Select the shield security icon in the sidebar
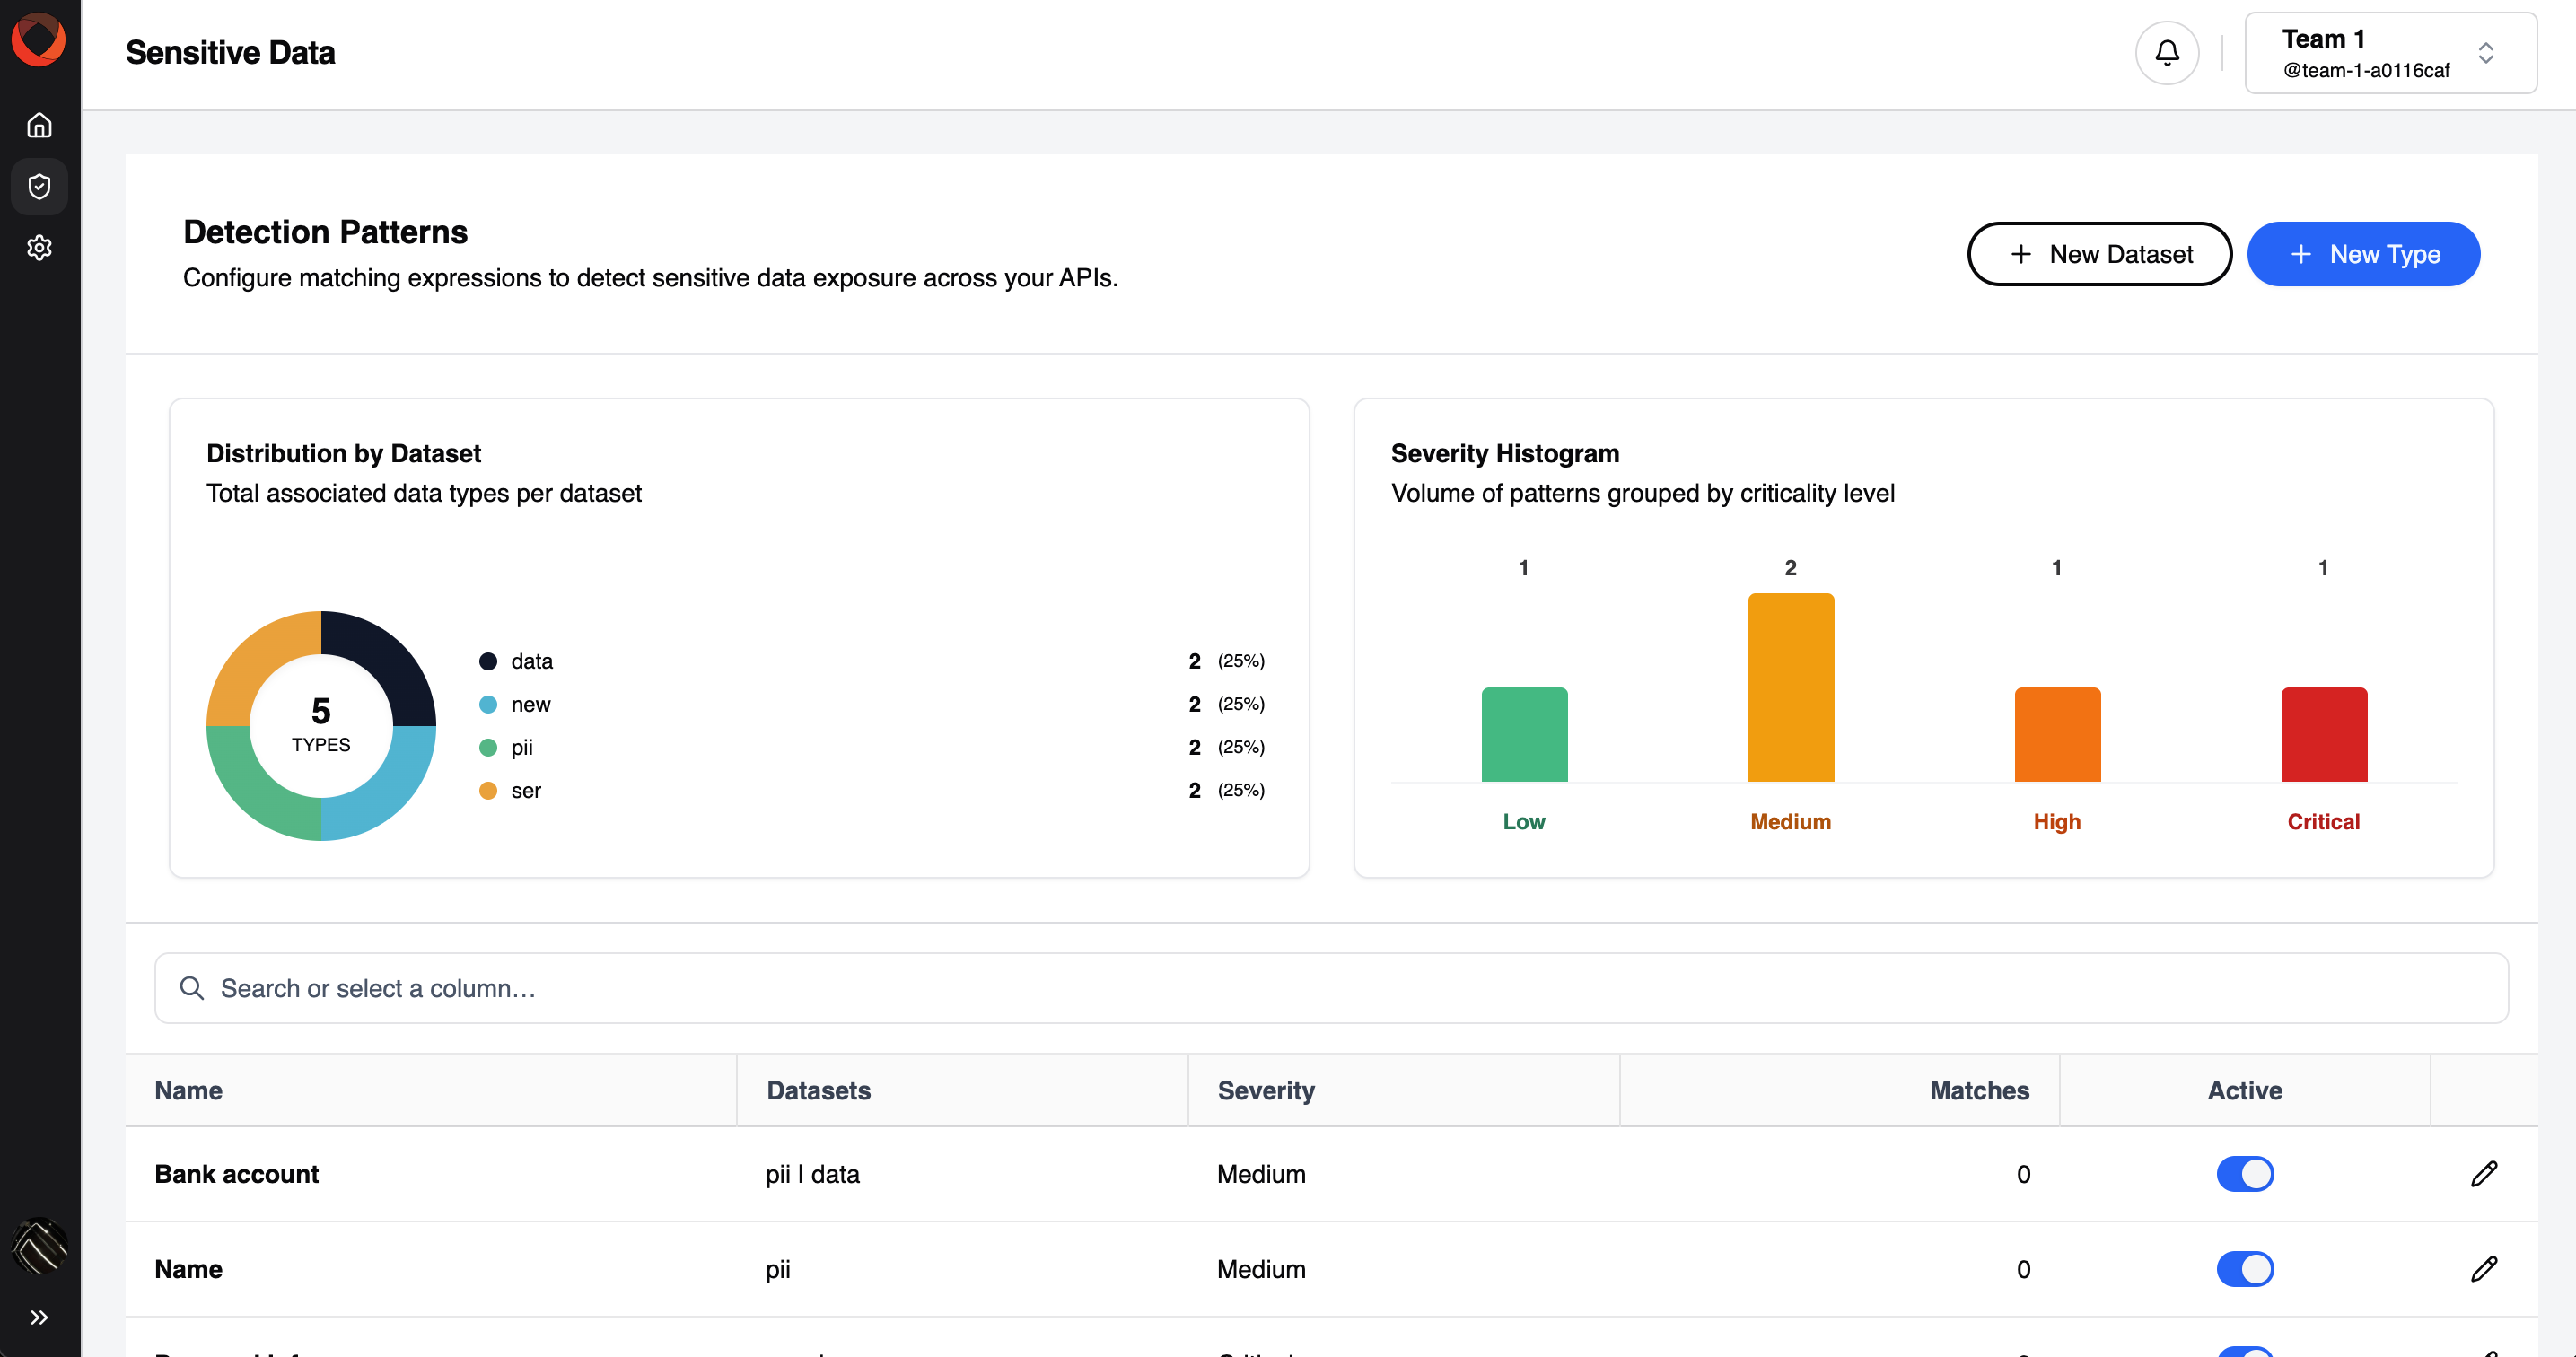 pos(39,186)
